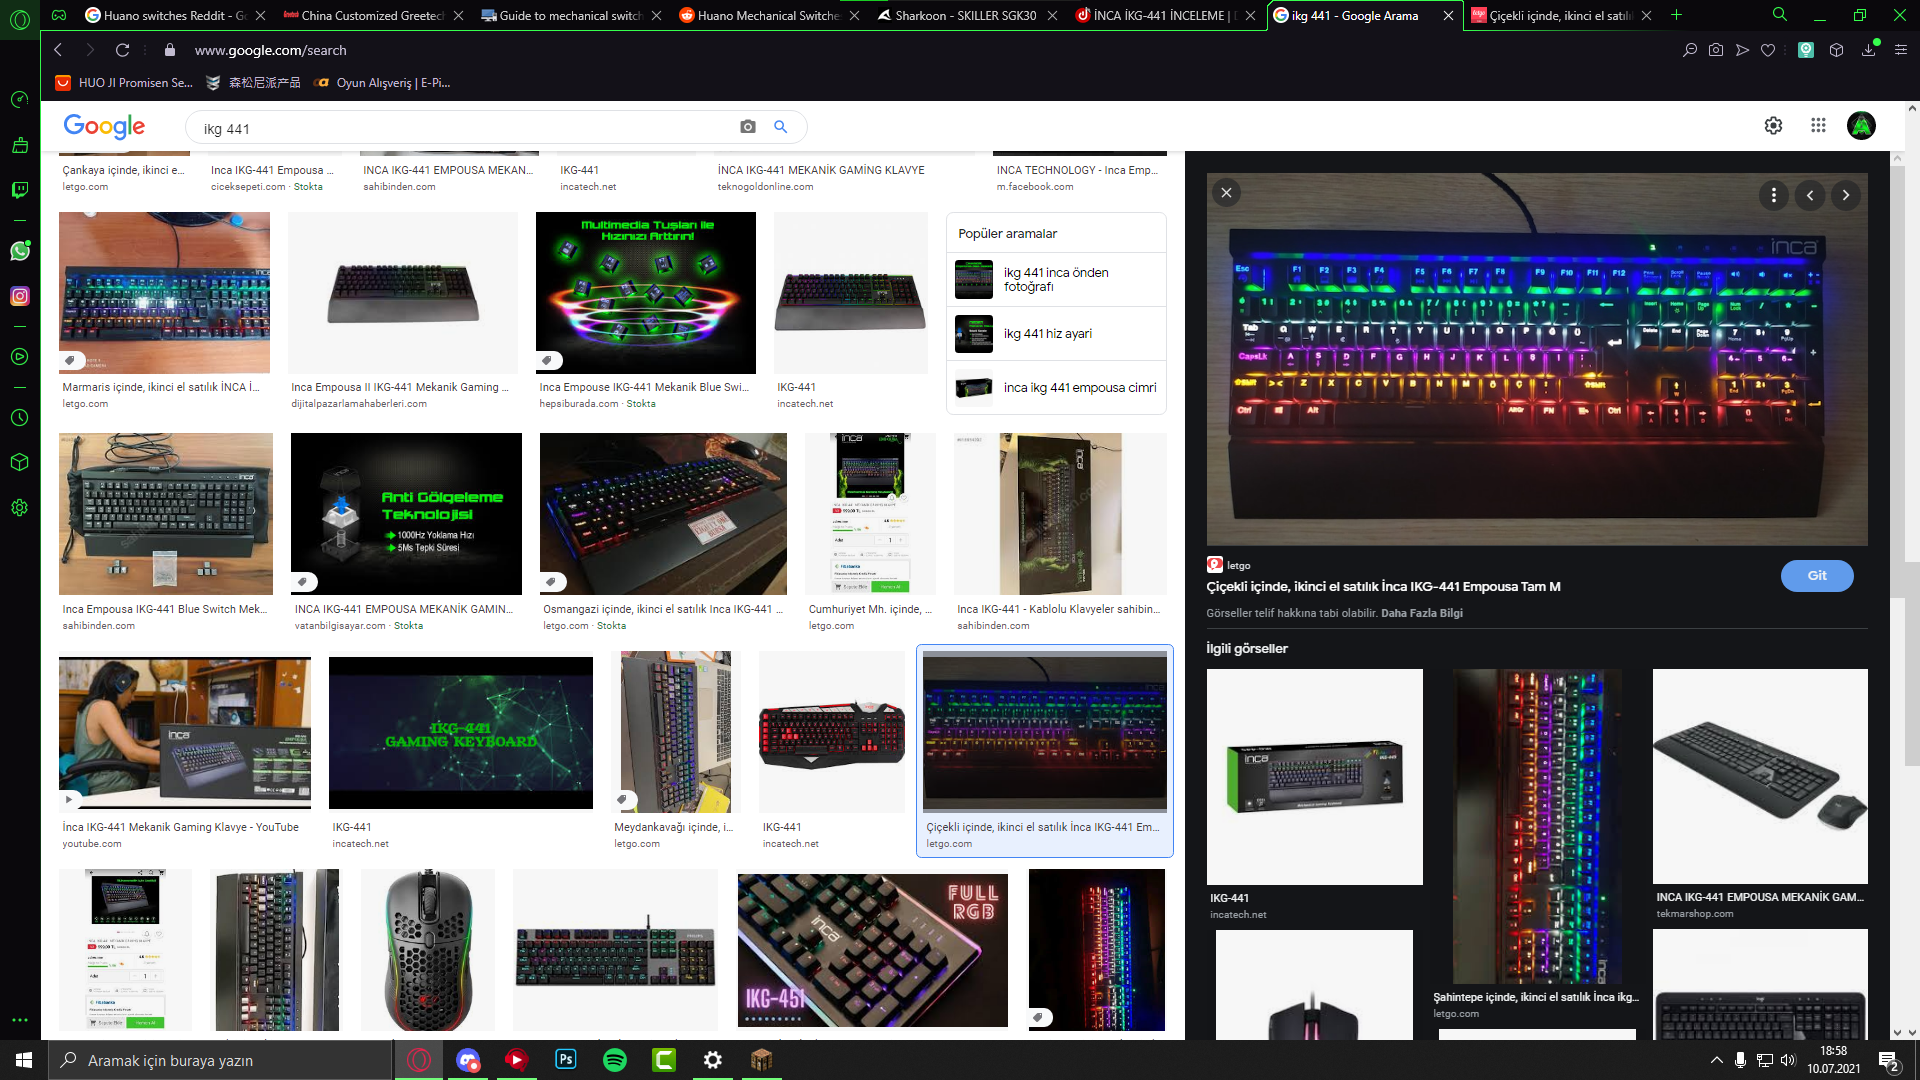This screenshot has height=1080, width=1920.
Task: Select inca ikg 441 empousa cimri suggestion
Action: pyautogui.click(x=1056, y=388)
